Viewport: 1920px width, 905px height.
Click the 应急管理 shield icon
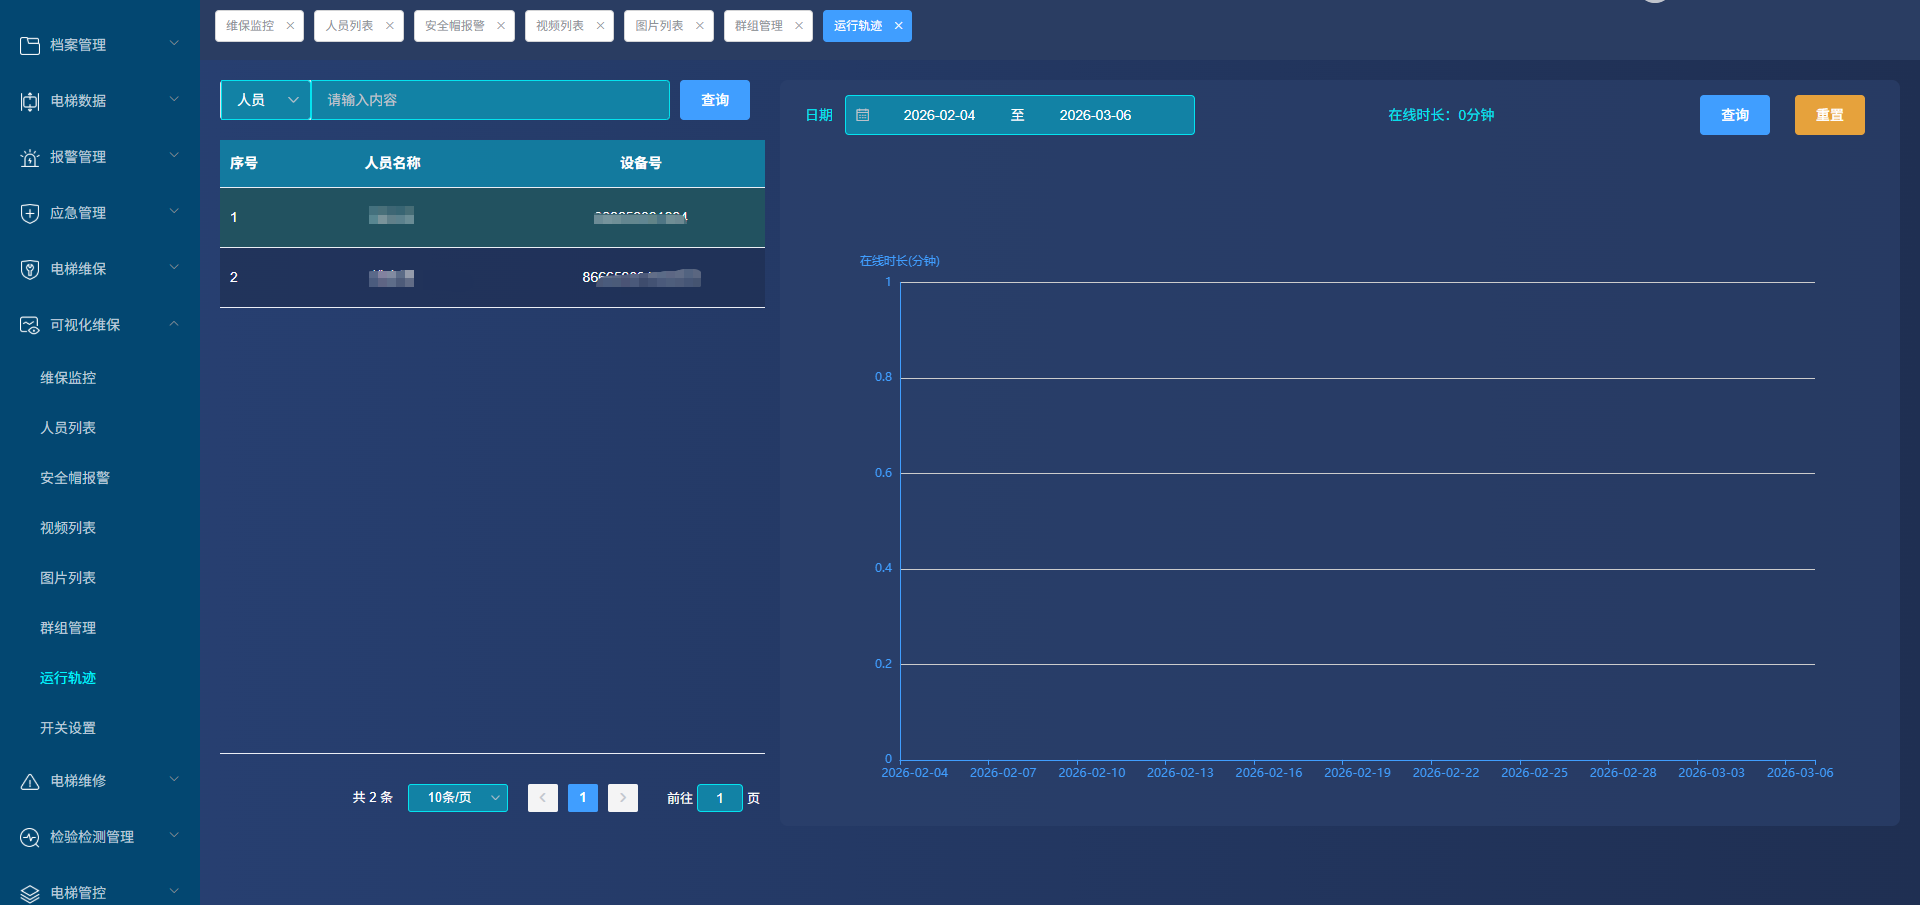[30, 213]
